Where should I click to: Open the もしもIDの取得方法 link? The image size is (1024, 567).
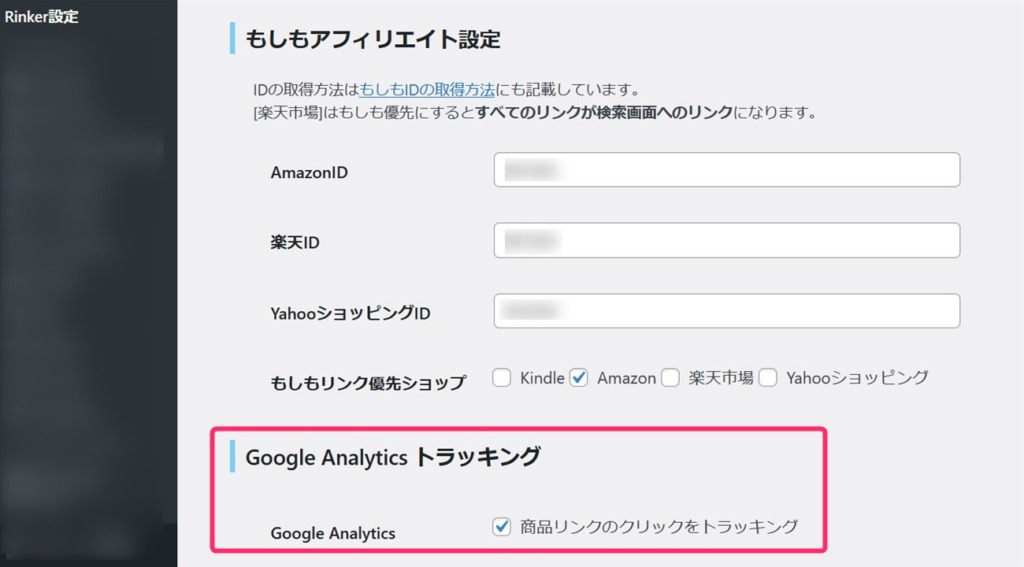click(x=427, y=89)
